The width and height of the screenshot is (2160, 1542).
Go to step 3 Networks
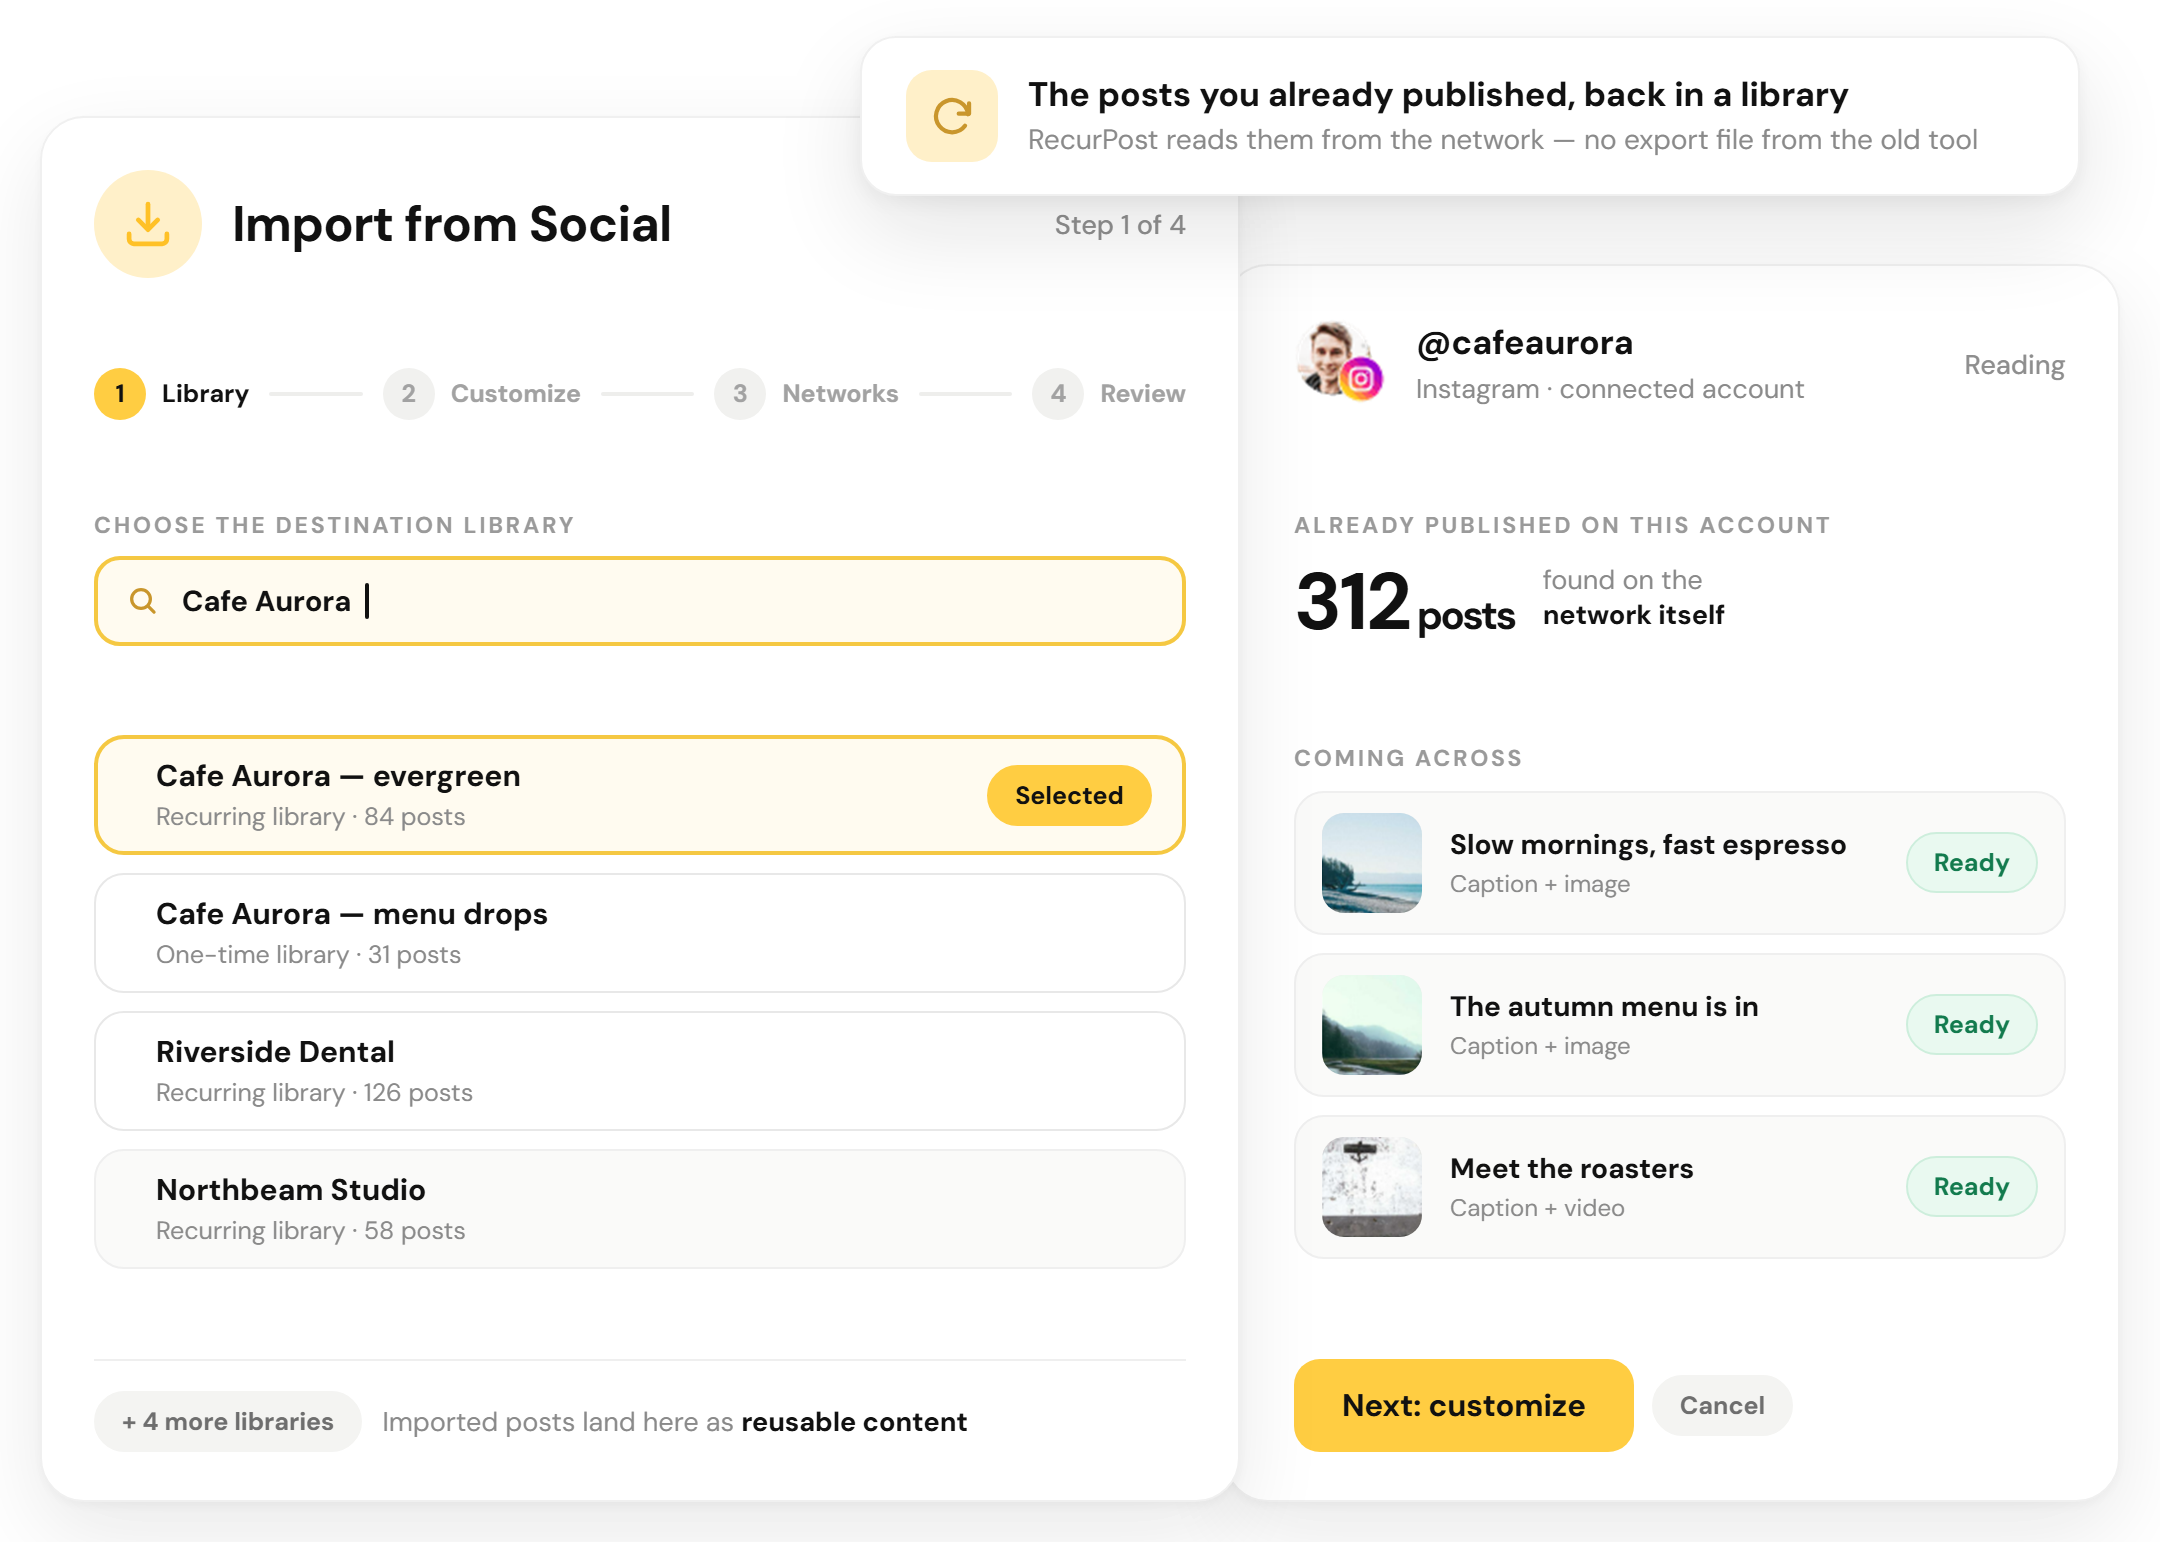point(806,394)
